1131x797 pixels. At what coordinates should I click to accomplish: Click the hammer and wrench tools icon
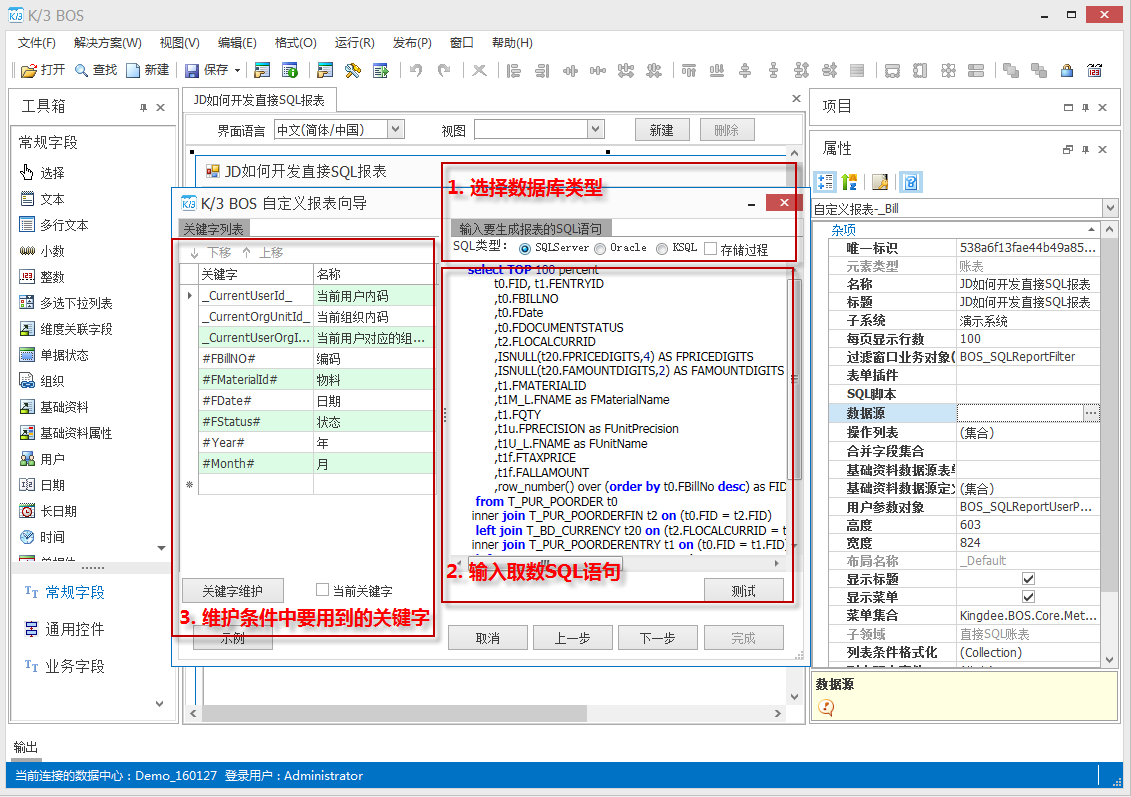tap(353, 70)
